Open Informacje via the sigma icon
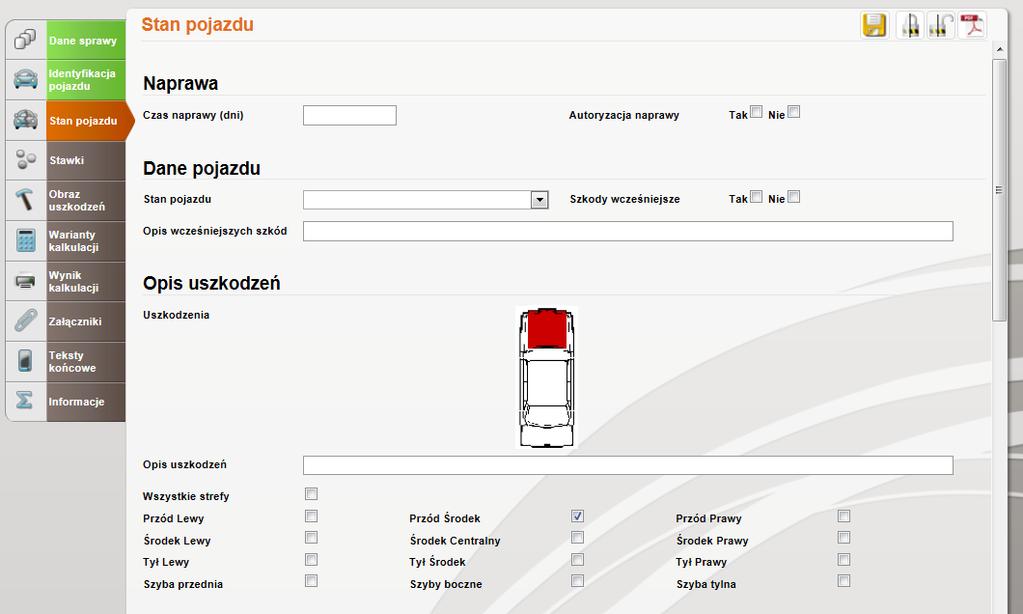Screen dimensions: 1023x614 tap(25, 401)
